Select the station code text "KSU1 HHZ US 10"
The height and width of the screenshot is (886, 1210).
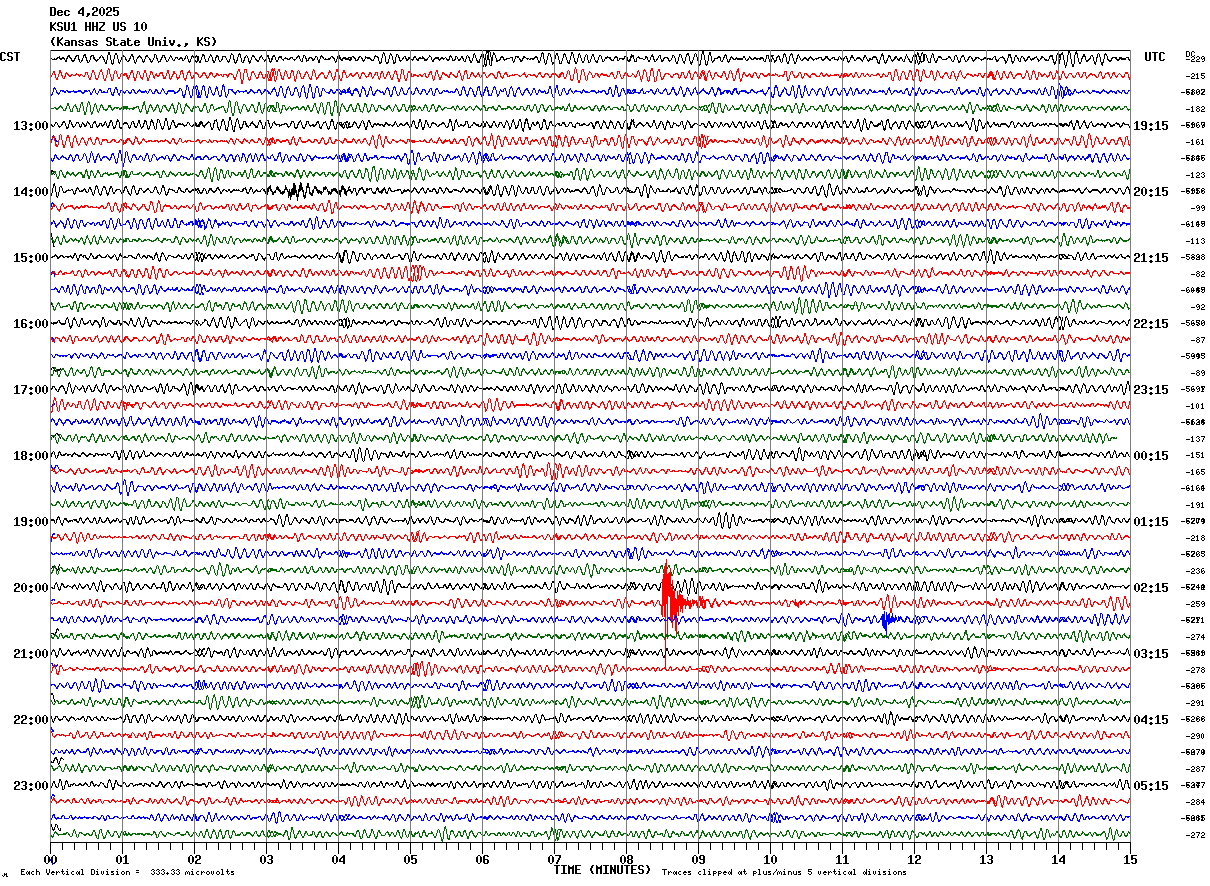pos(98,27)
